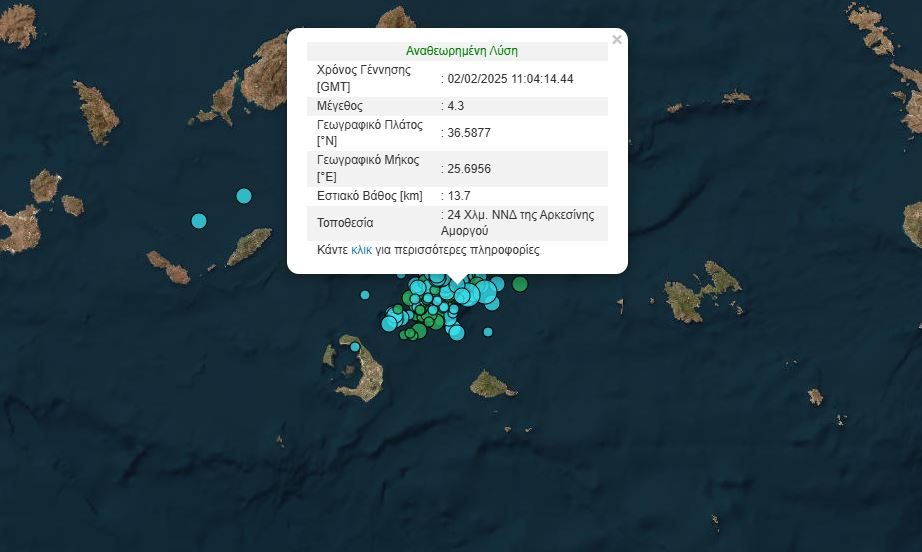The height and width of the screenshot is (552, 922).
Task: Select the small cyan marker on Santorini island
Action: (355, 347)
